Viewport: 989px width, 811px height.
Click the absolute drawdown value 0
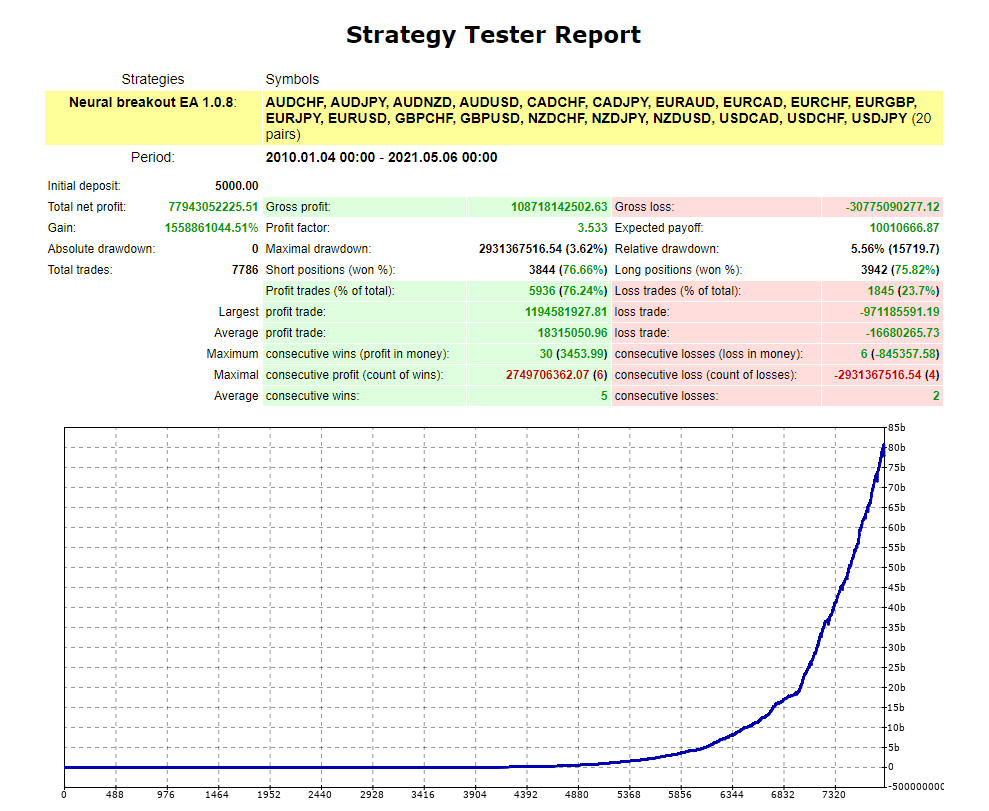click(255, 248)
